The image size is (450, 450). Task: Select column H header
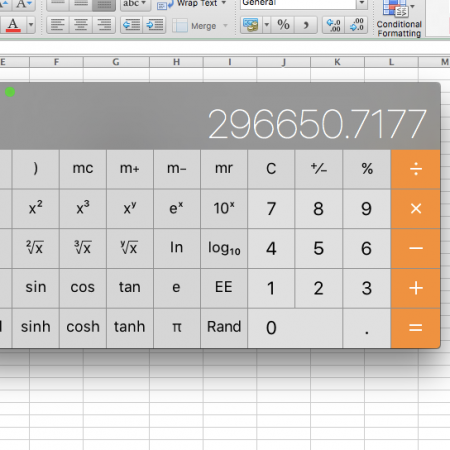176,62
